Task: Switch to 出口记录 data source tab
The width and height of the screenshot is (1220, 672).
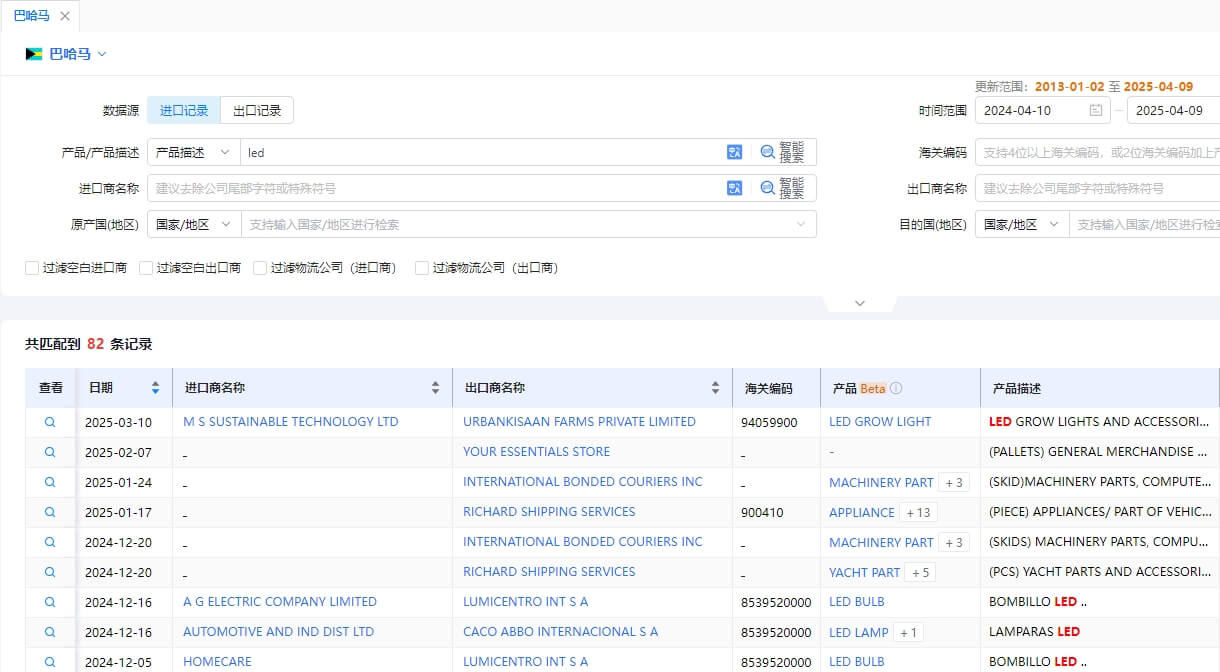Action: [257, 110]
